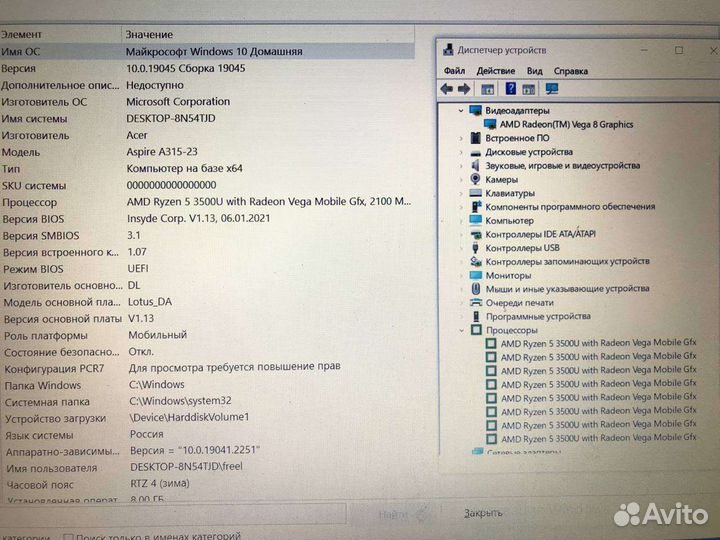720x540 pixels.
Task: Select the last AMD Ryzen 5 3500U processor entry
Action: pyautogui.click(x=591, y=438)
